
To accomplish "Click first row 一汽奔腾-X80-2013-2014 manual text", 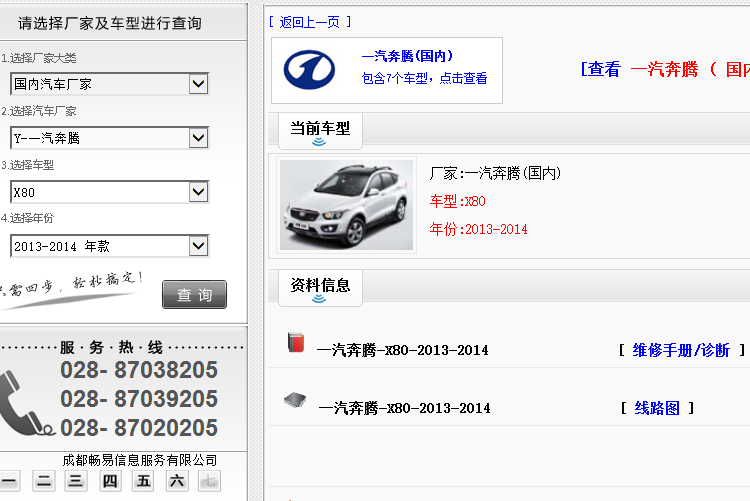I will click(x=402, y=351).
